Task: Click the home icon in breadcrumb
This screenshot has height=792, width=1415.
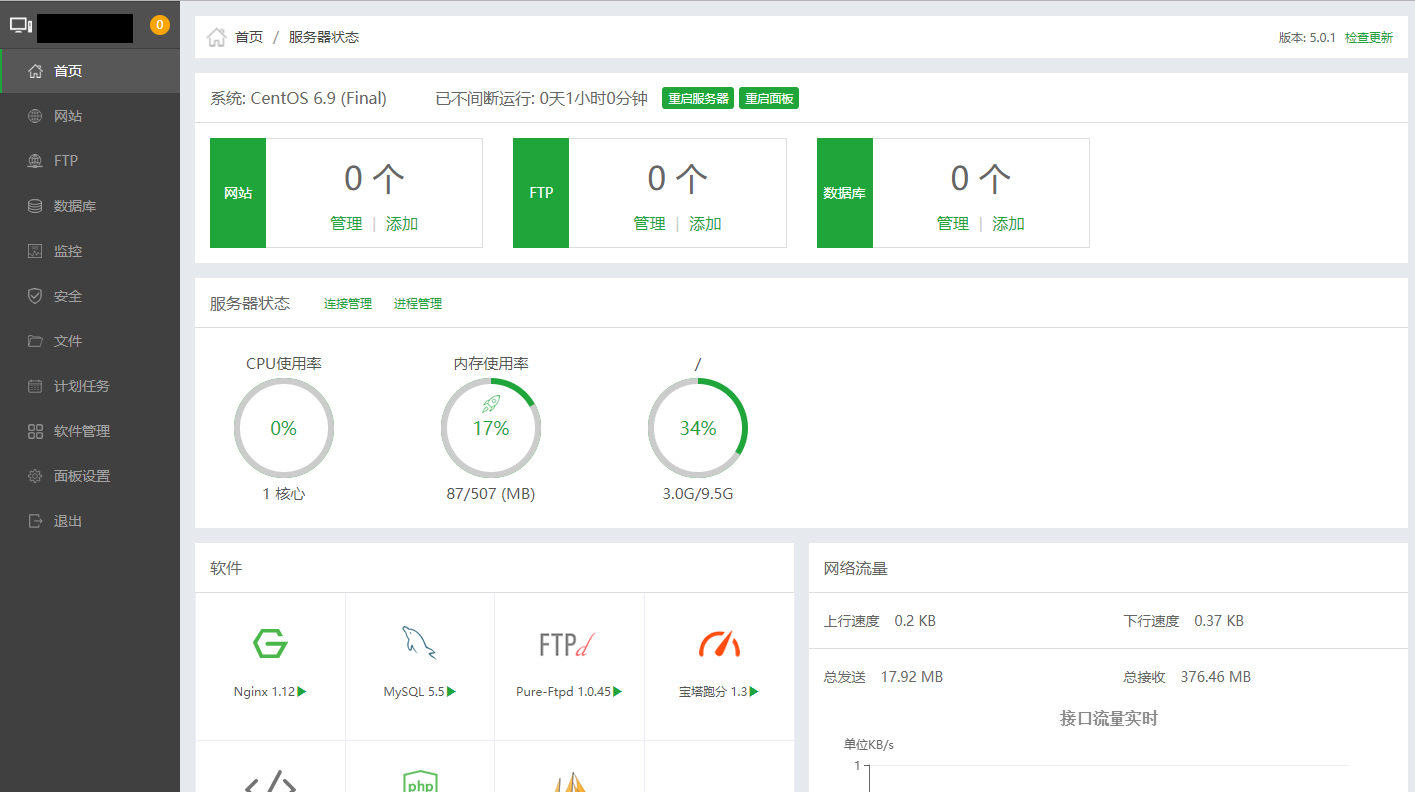Action: [x=216, y=37]
